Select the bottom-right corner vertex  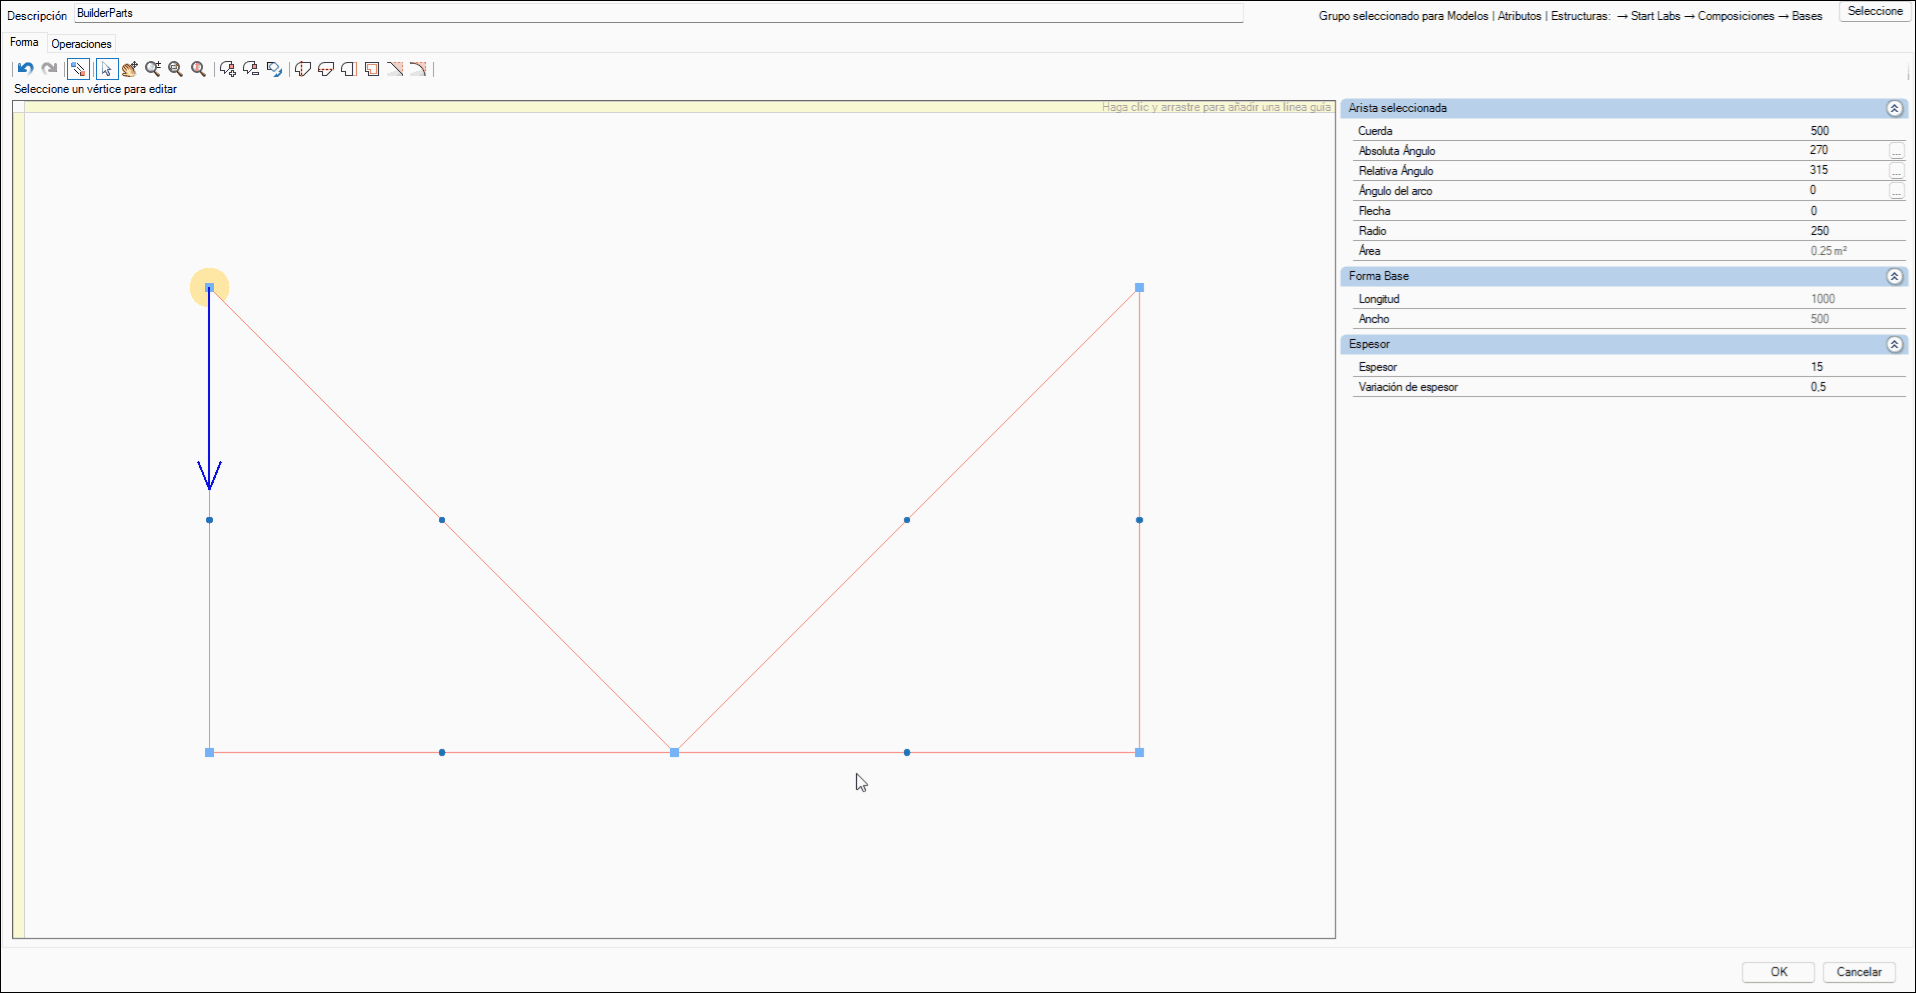coord(1139,752)
